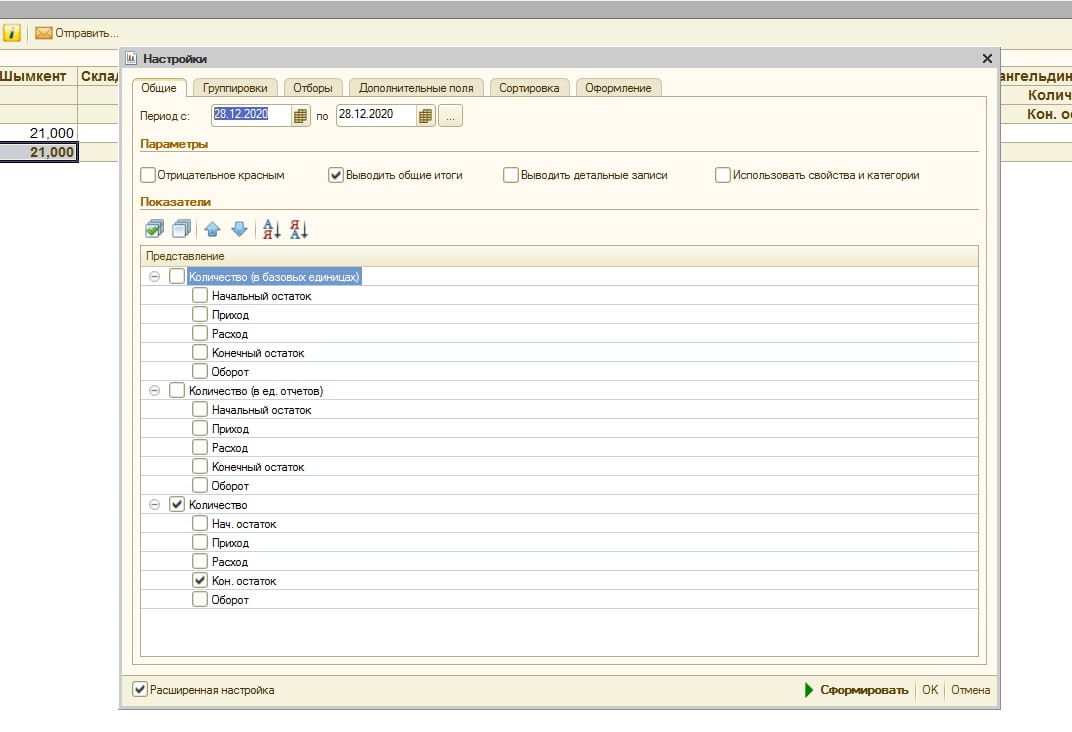Click the check all indicators icon
Image resolution: width=1072 pixels, height=732 pixels.
pos(155,229)
